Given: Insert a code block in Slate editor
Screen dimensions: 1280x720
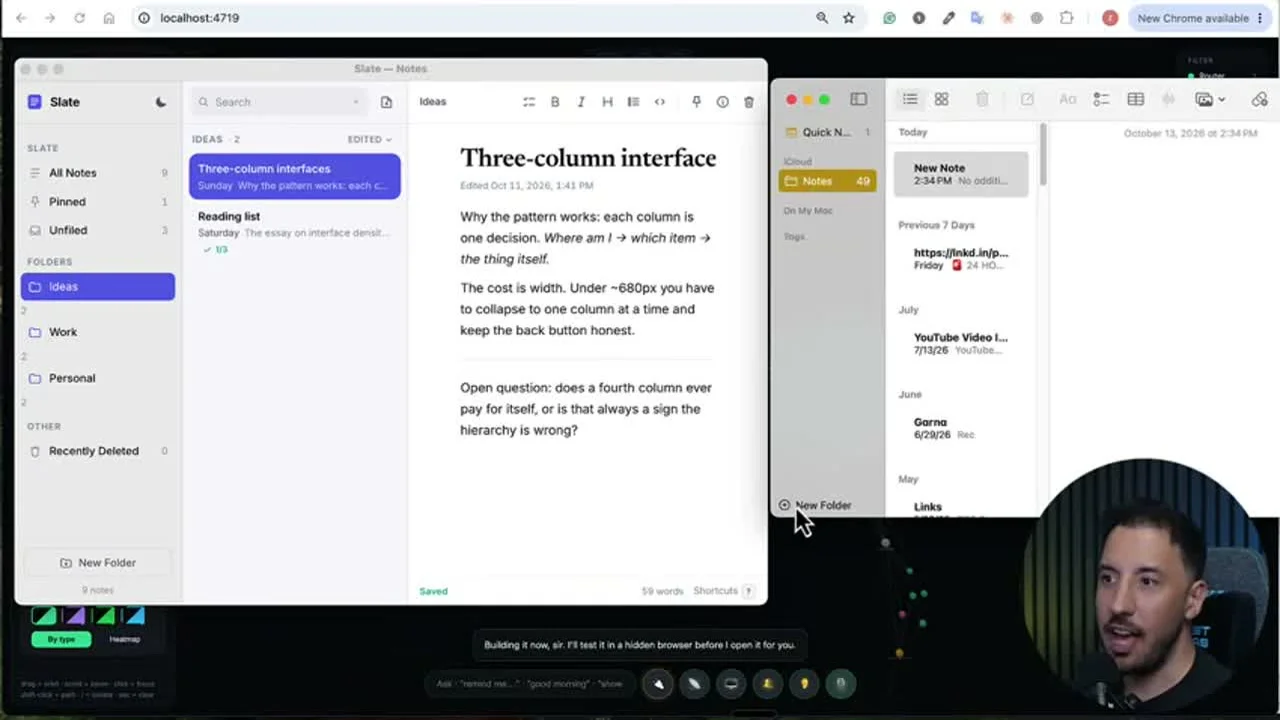Looking at the screenshot, I should 659,102.
